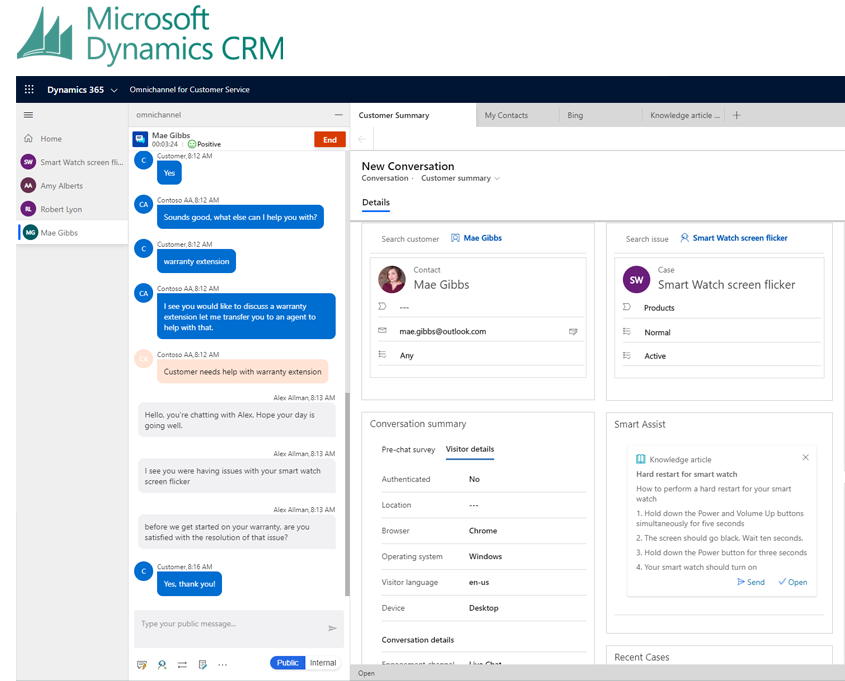Send the message with arrow icon

tap(333, 628)
